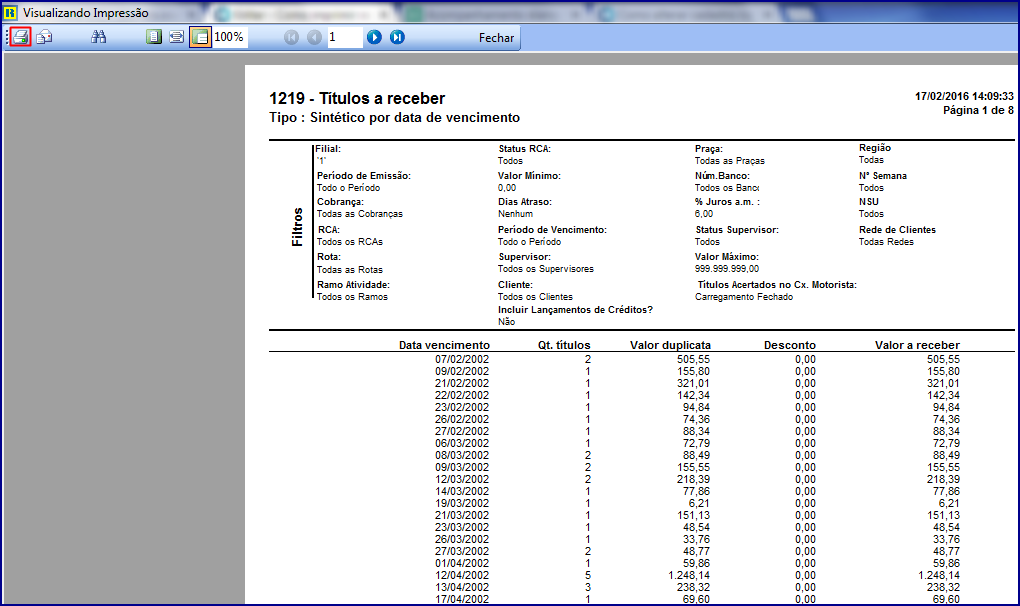Screen dimensions: 1020x606
Task: Click the Fechar button
Action: click(x=496, y=38)
